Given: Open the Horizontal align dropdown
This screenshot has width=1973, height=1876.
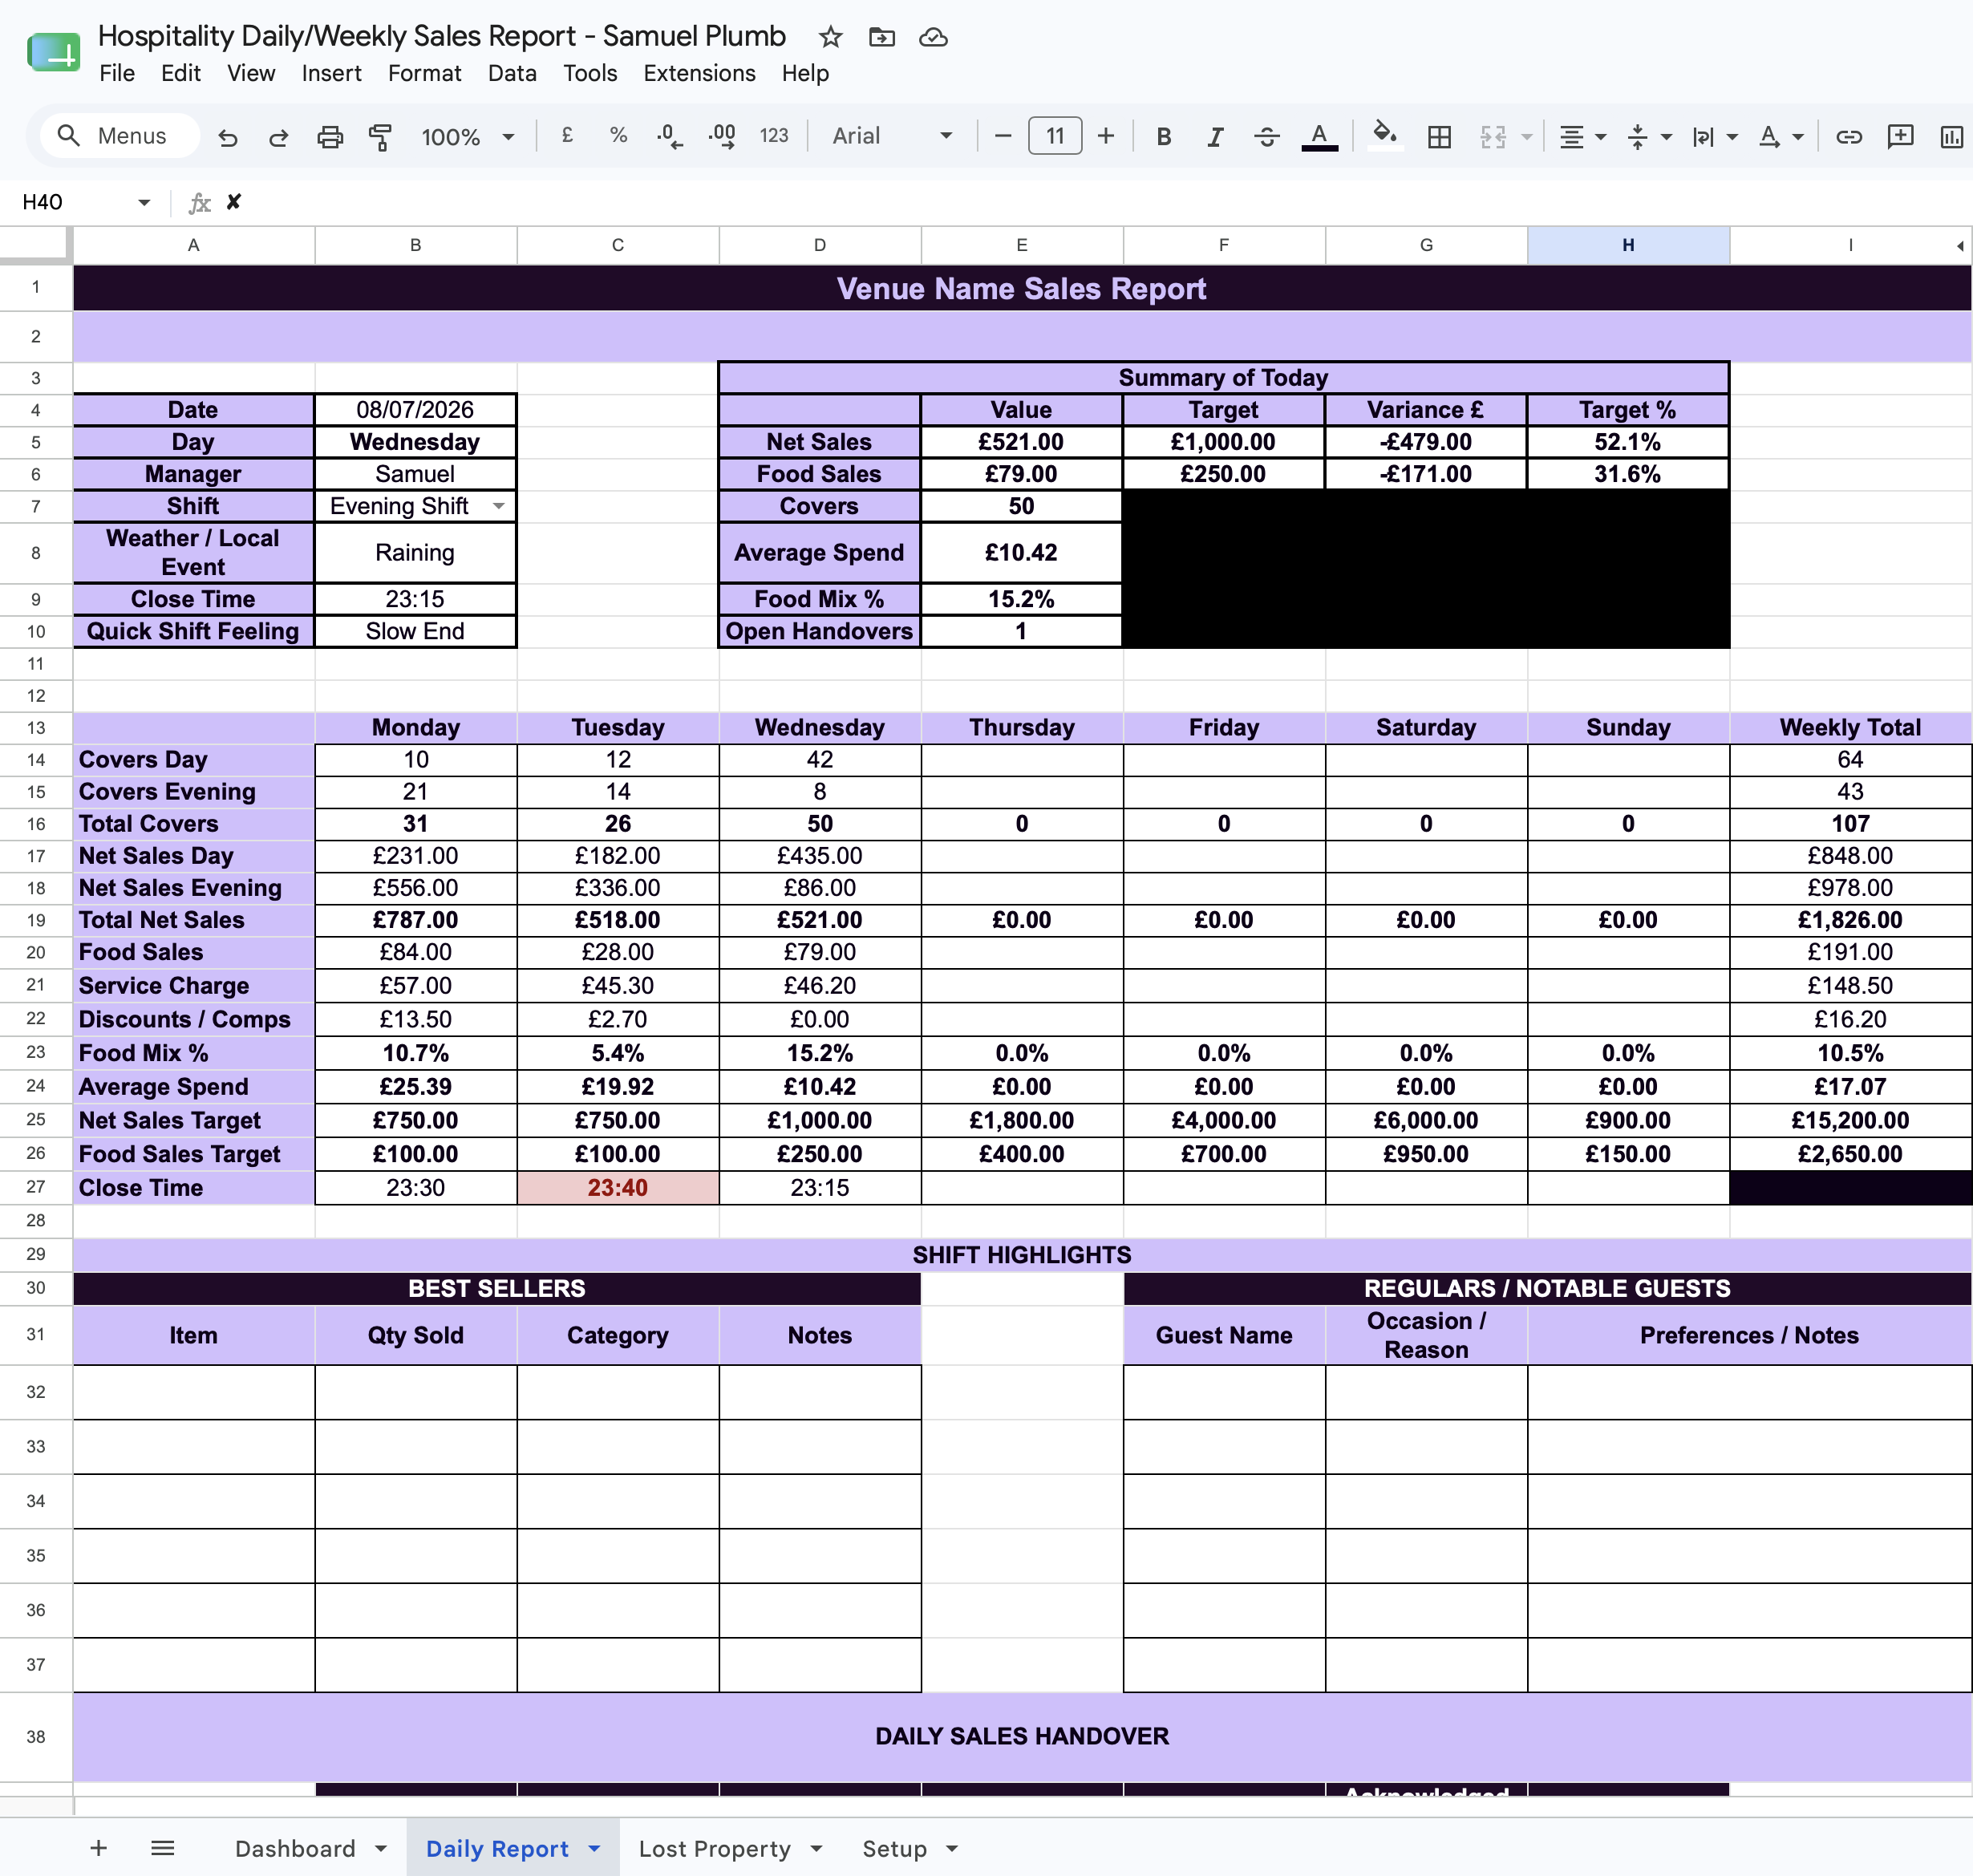Looking at the screenshot, I should tap(1583, 136).
